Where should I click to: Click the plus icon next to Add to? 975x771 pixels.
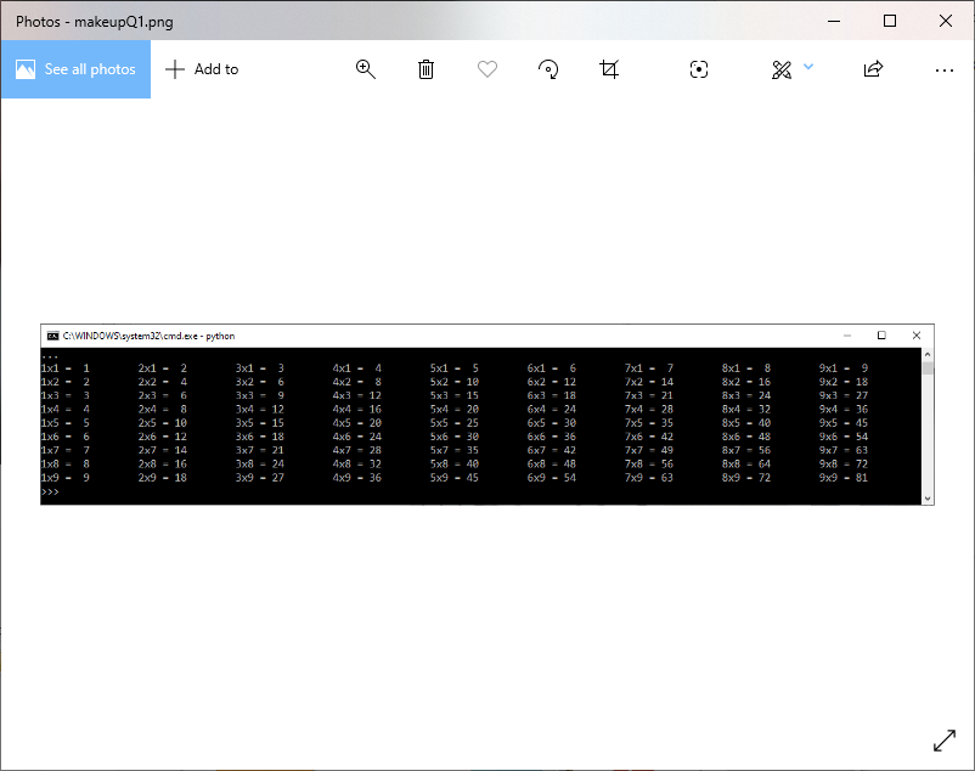(x=175, y=69)
